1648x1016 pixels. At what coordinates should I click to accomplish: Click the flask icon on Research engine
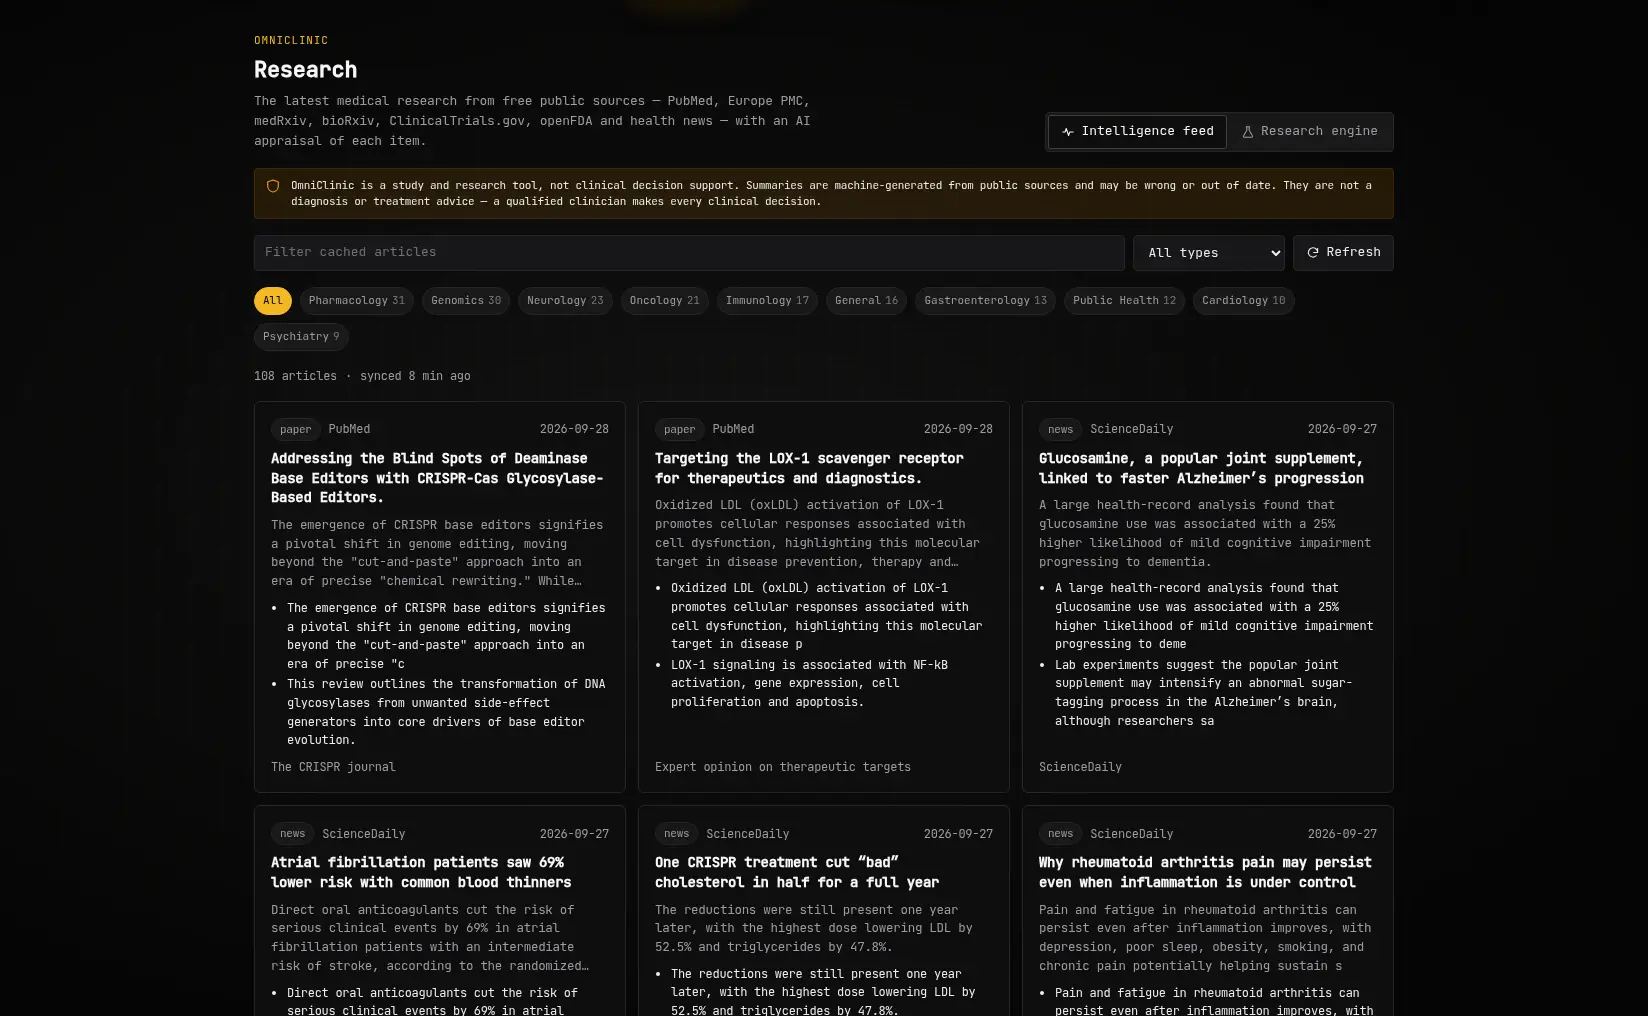(1248, 132)
